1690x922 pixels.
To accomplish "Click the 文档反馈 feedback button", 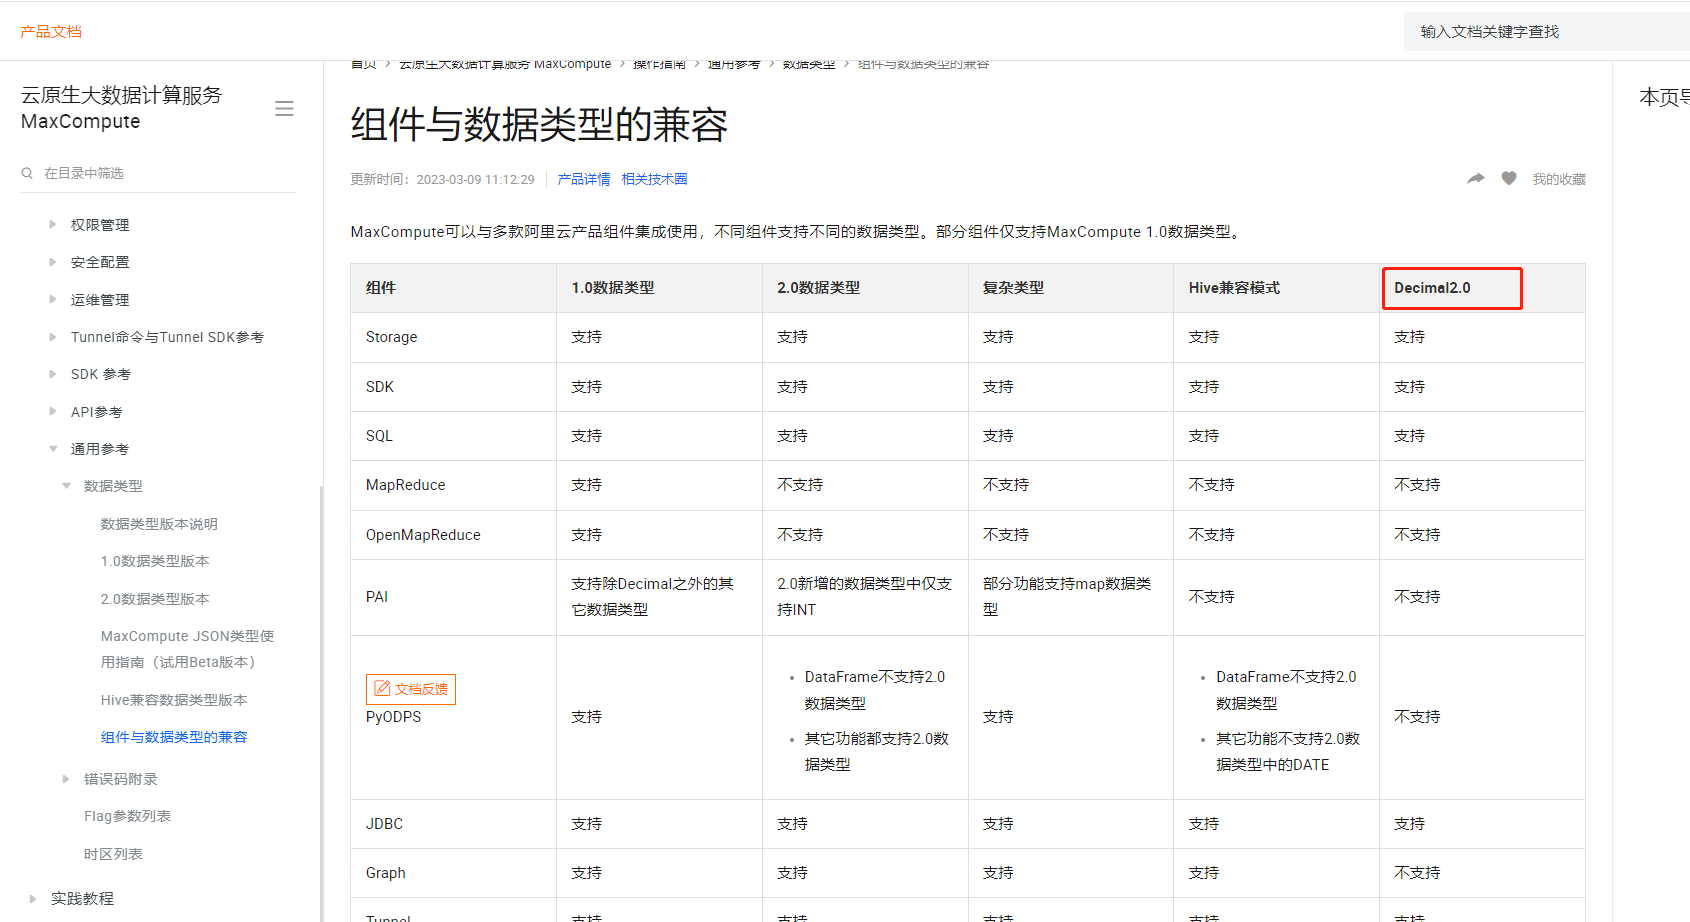I will (x=411, y=689).
